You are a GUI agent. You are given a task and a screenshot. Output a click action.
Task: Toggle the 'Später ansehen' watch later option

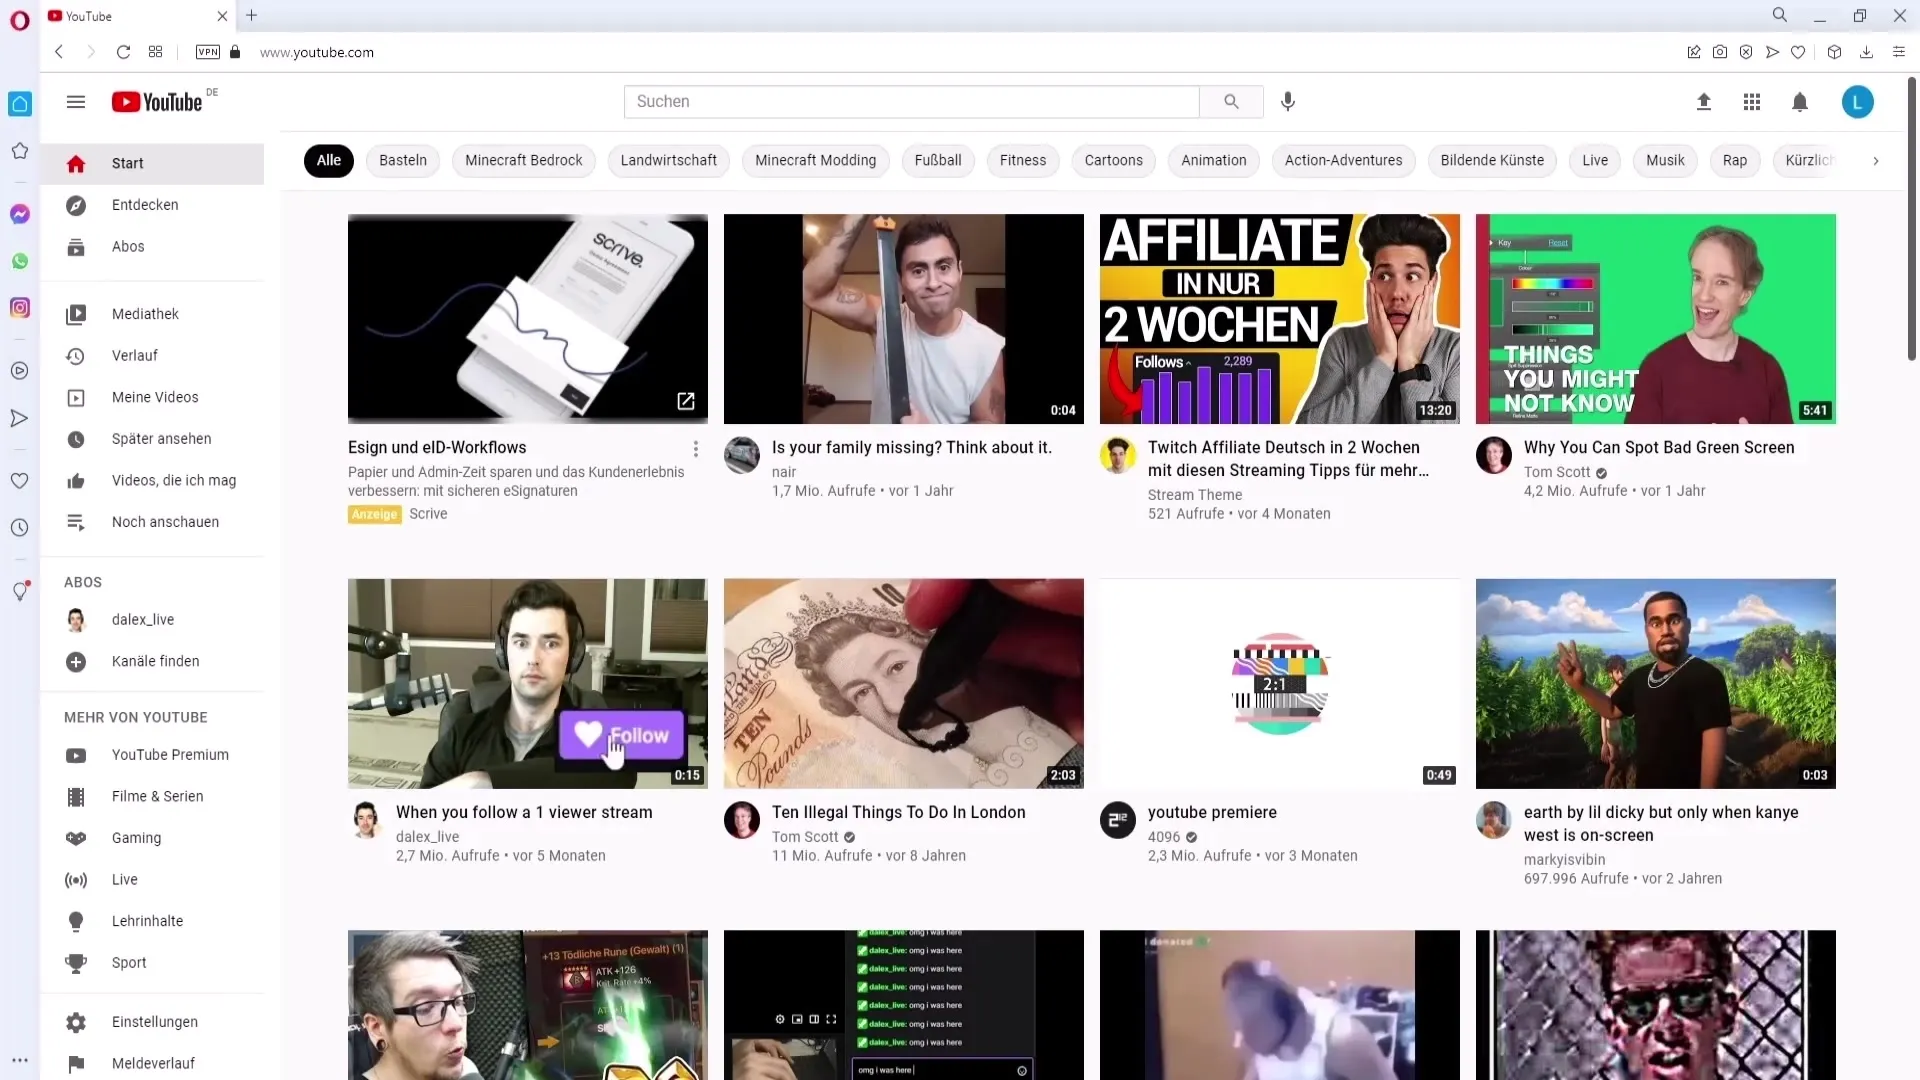161,438
